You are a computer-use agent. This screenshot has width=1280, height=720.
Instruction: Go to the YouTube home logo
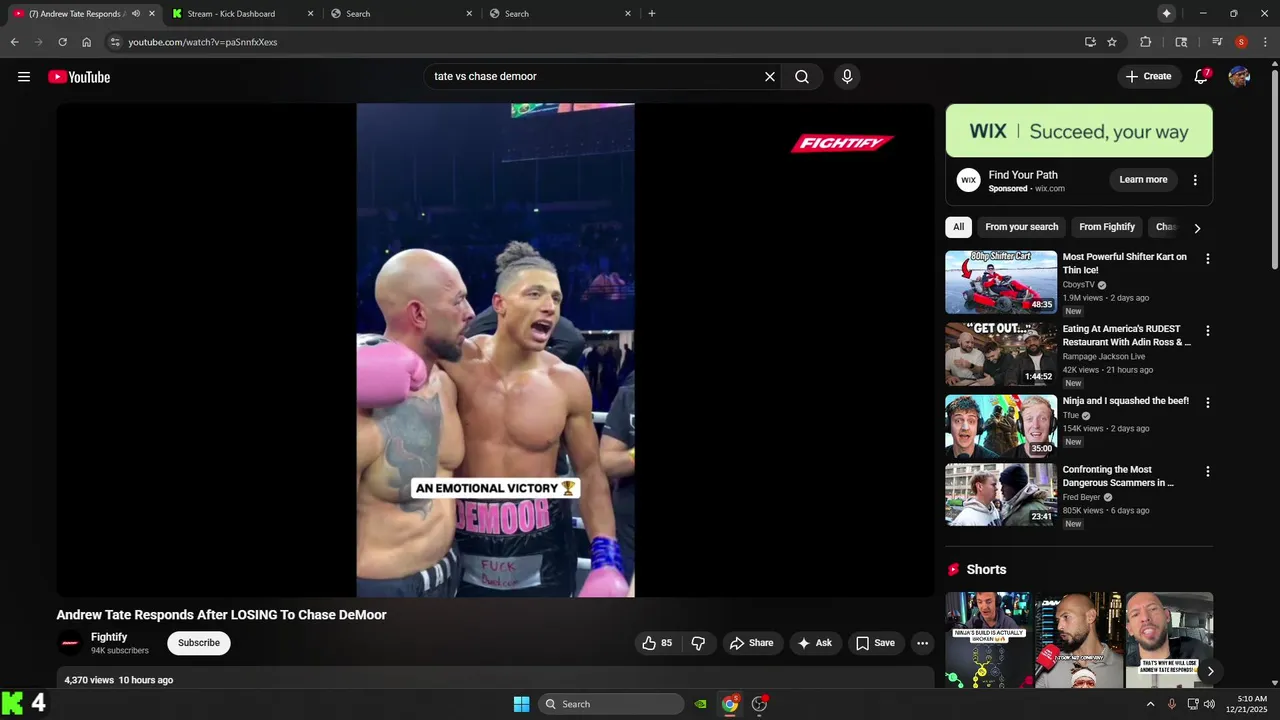[79, 77]
